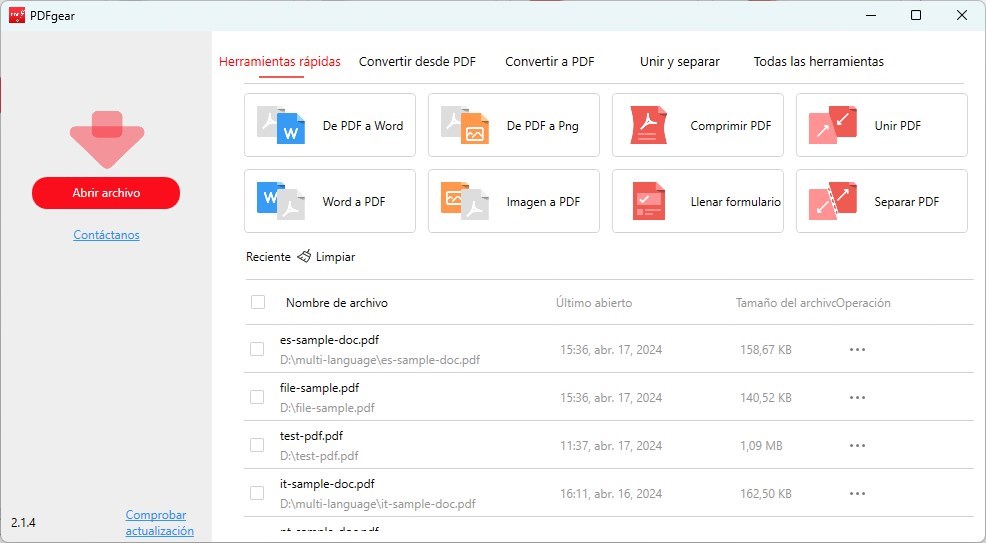Click the size value 158,67 KB
Viewport: 986px width, 543px height.
(766, 349)
